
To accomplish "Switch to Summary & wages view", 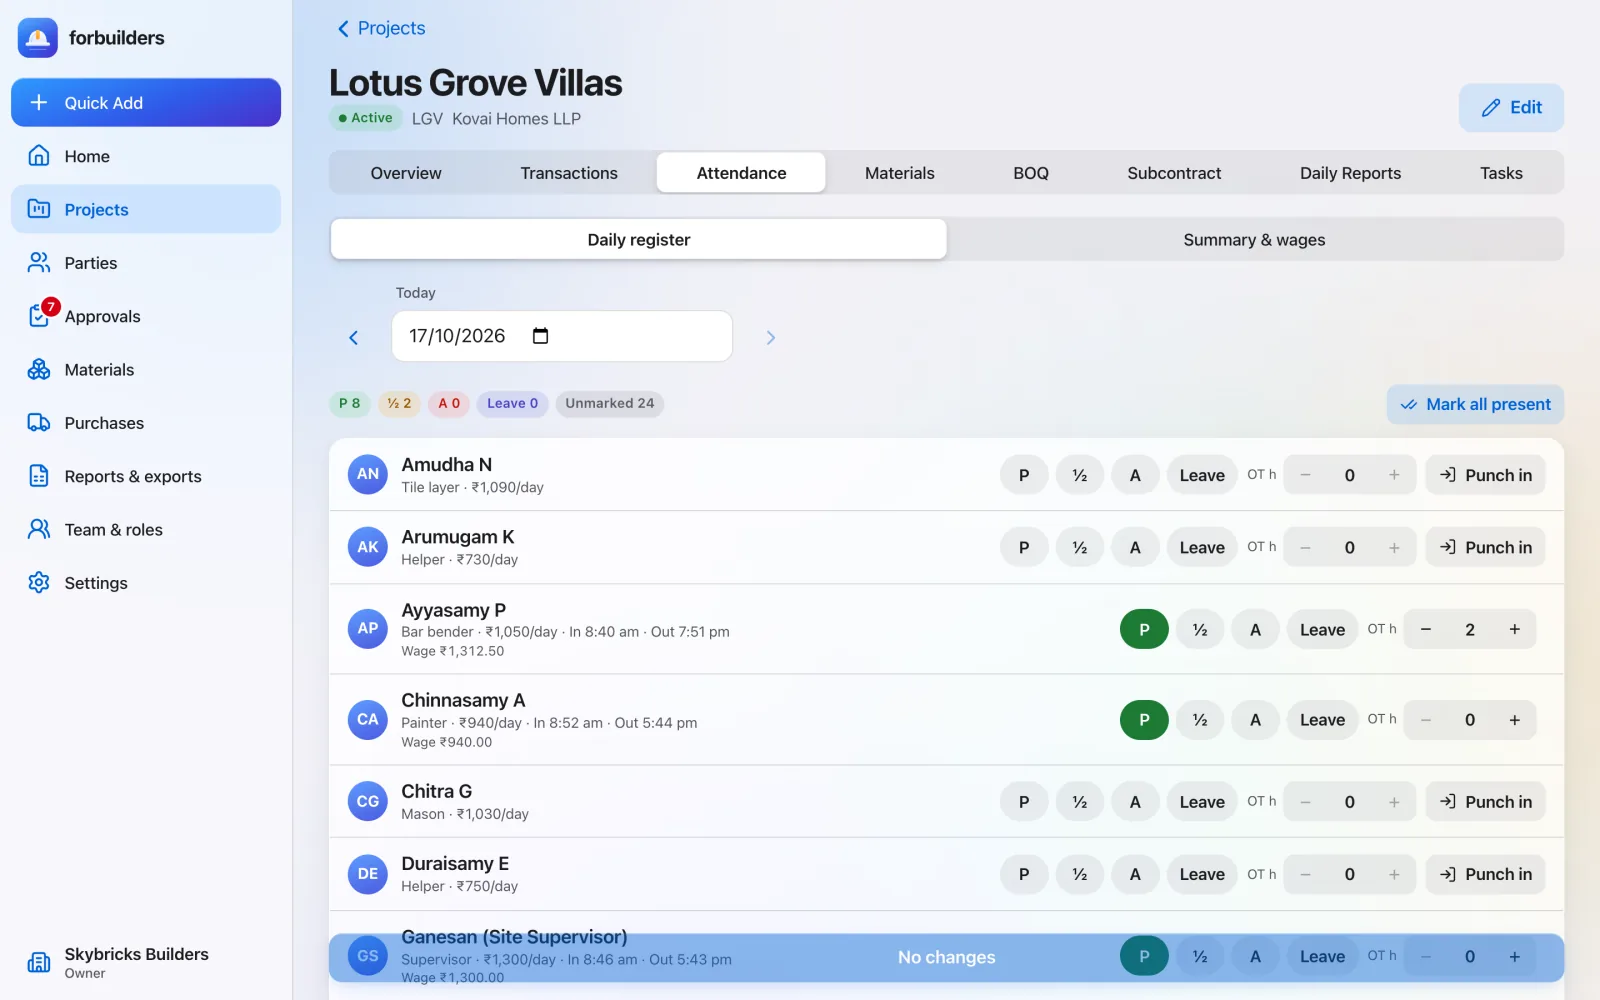I will click(x=1254, y=240).
